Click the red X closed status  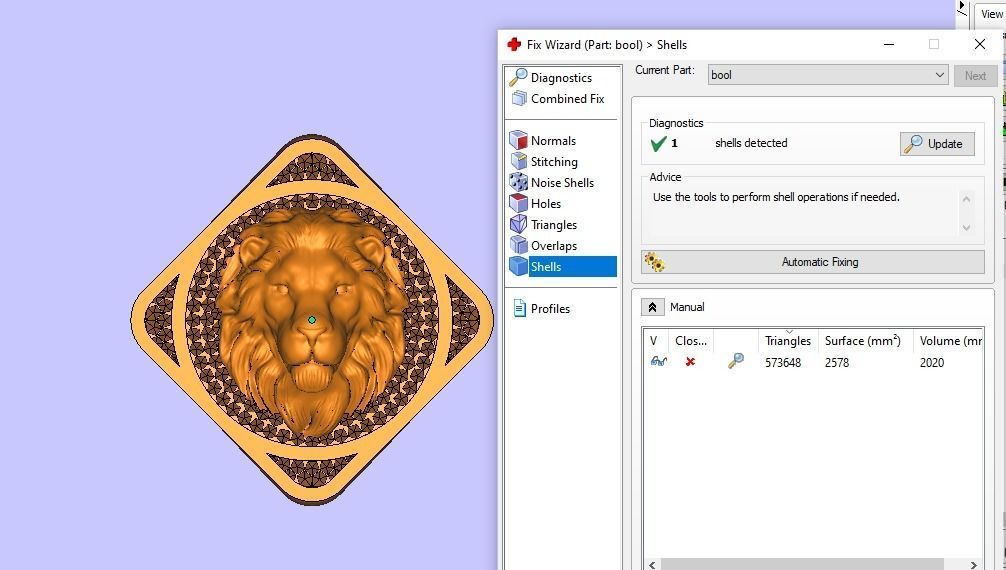pos(690,362)
